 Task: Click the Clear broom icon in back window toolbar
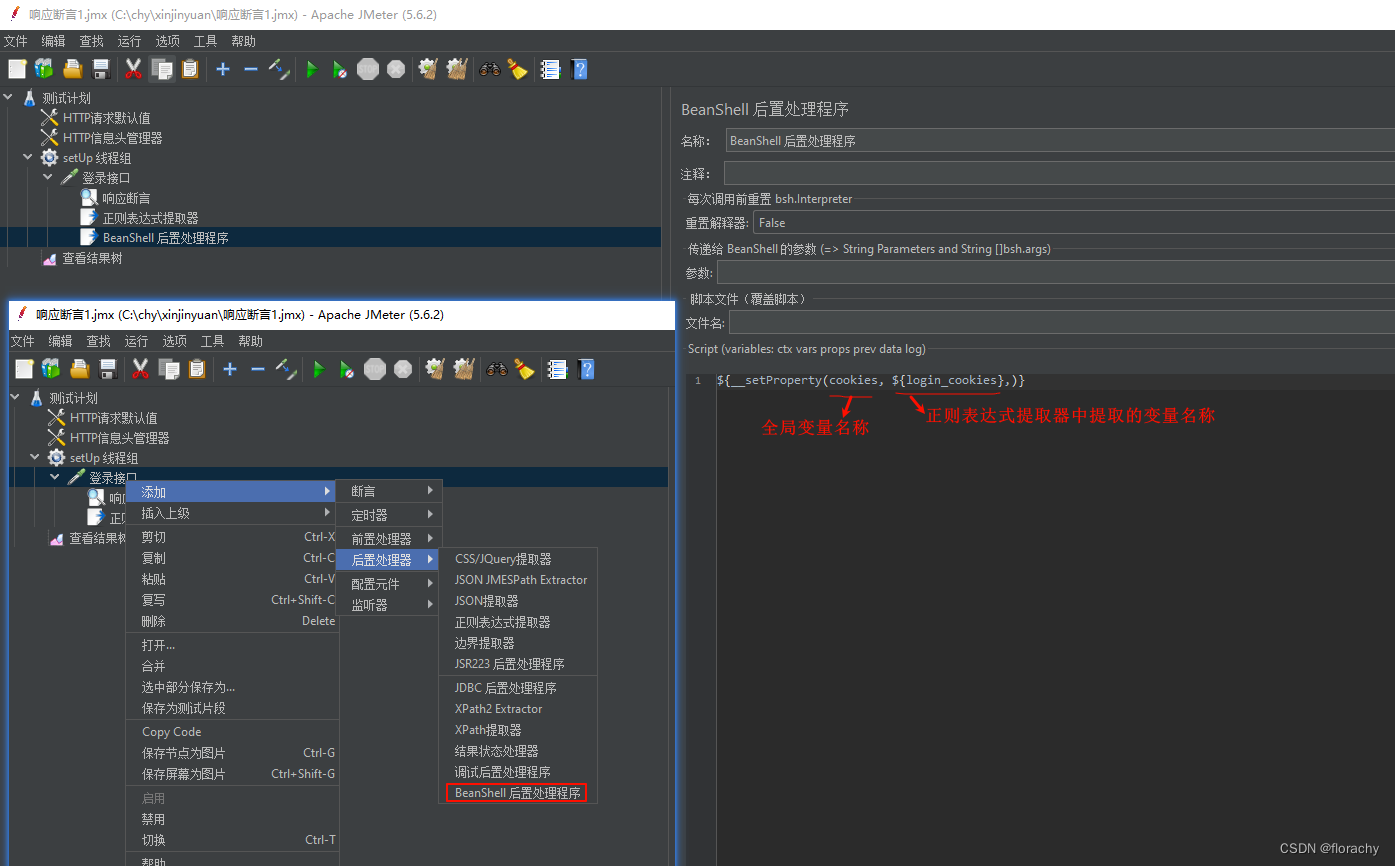(x=428, y=69)
